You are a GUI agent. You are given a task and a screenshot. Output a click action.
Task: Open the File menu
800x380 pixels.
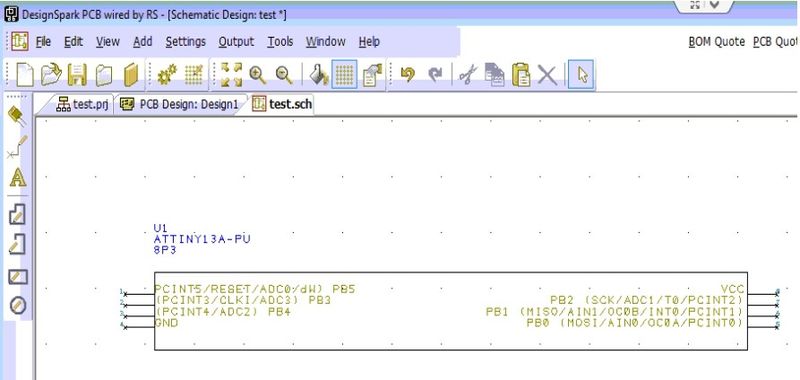(43, 42)
